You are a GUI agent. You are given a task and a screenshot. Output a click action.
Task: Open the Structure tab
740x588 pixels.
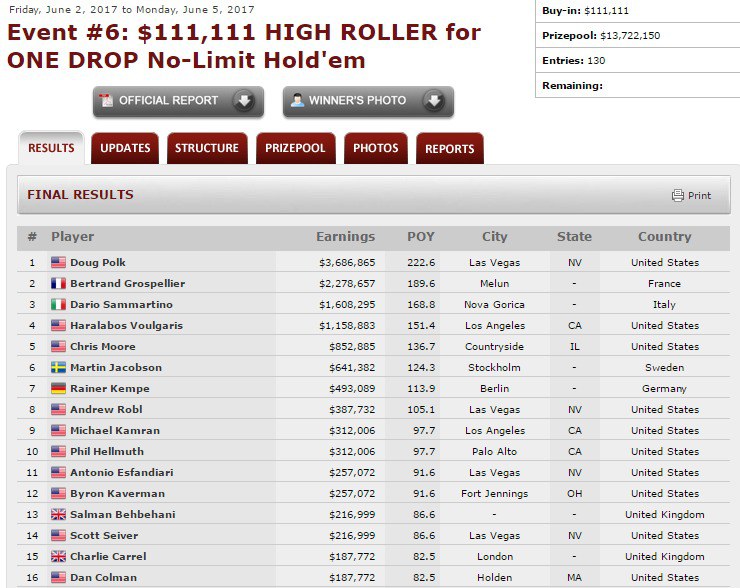207,148
